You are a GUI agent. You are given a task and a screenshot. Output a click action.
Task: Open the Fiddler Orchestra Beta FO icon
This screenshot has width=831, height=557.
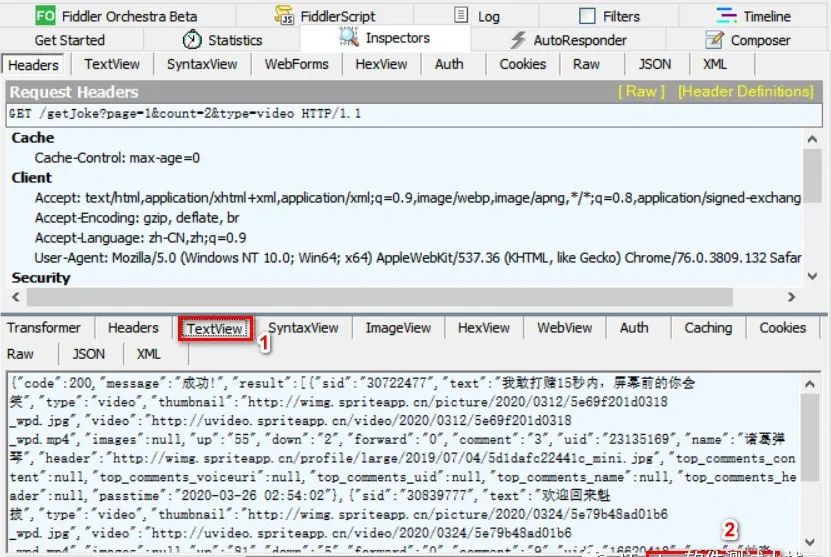pyautogui.click(x=45, y=16)
